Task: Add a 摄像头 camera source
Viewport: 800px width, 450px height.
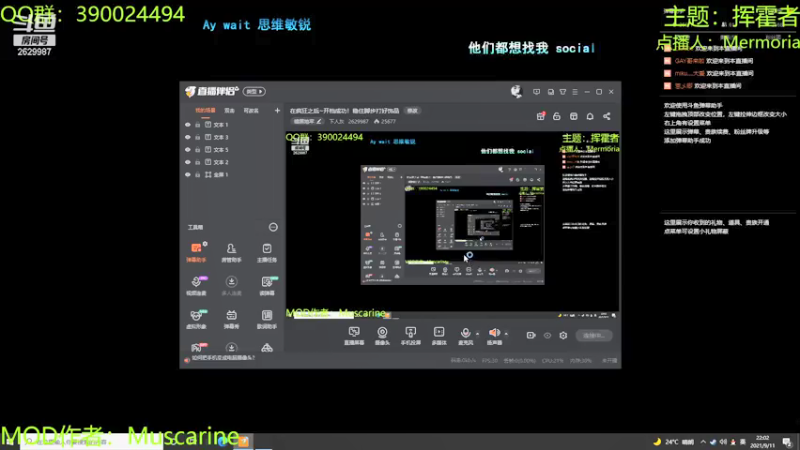Action: pos(382,336)
